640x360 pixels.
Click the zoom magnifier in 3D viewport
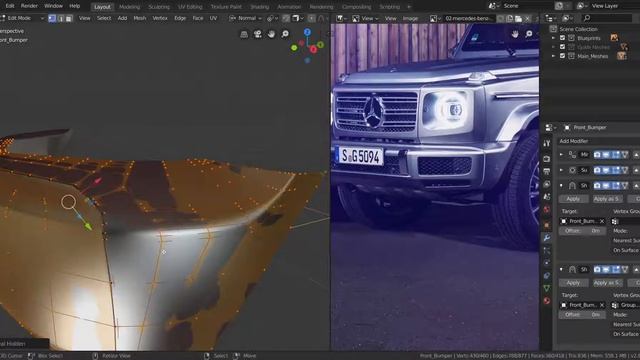(285, 34)
